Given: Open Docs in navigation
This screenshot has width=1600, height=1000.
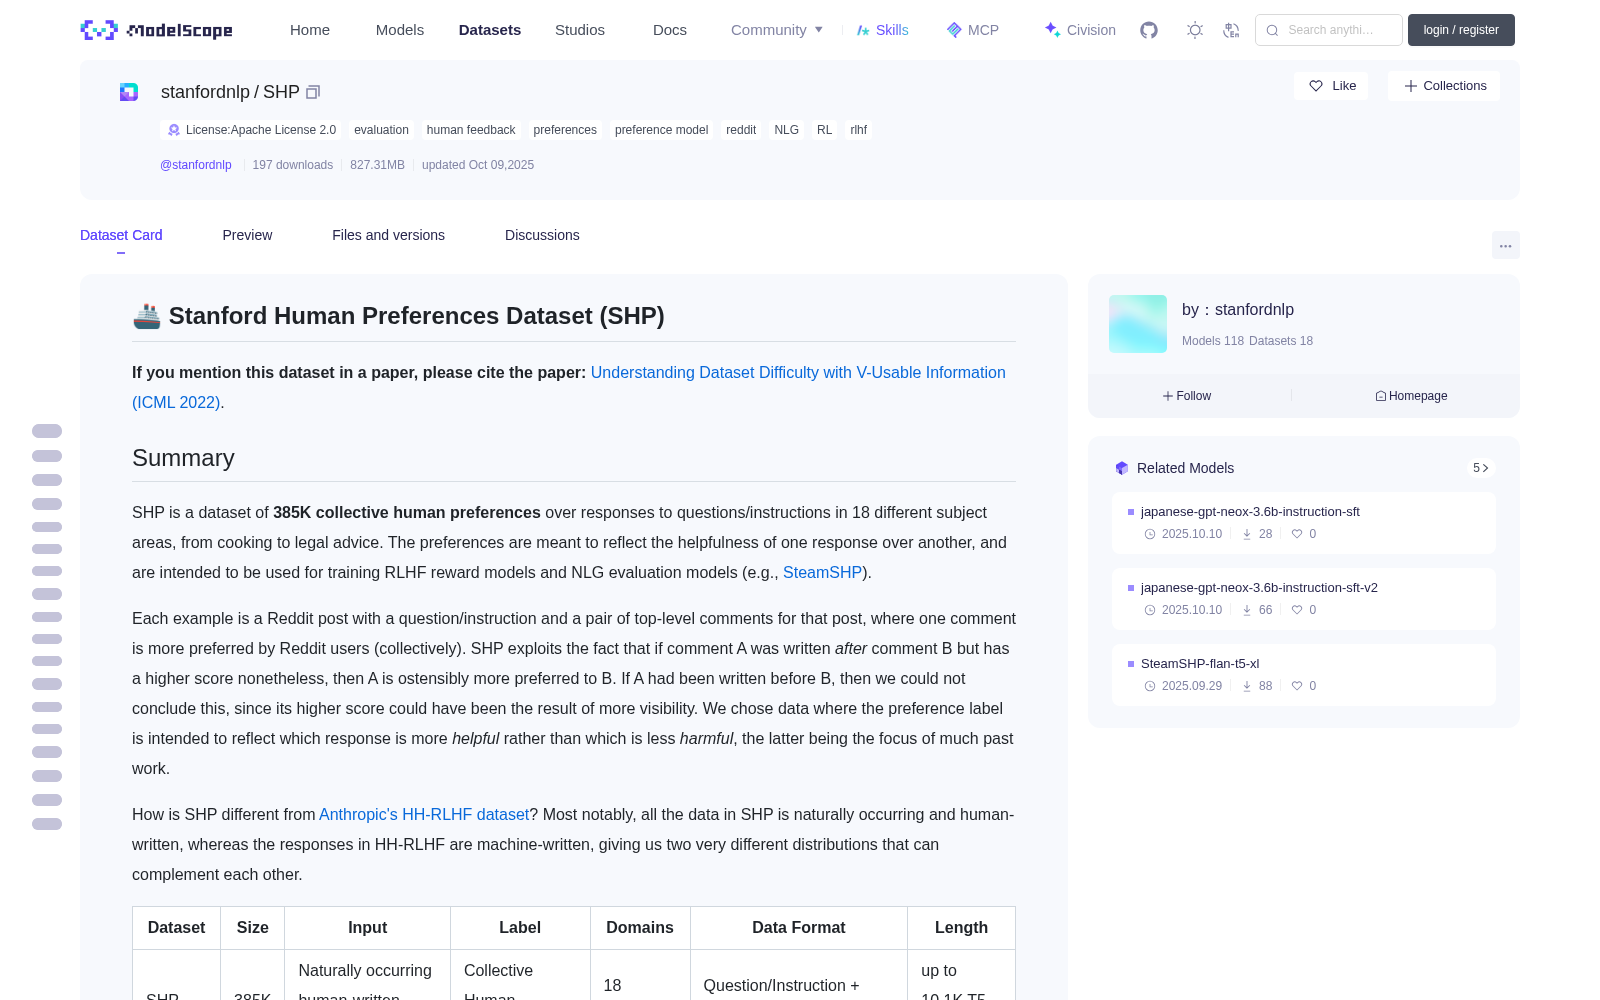Looking at the screenshot, I should point(670,30).
